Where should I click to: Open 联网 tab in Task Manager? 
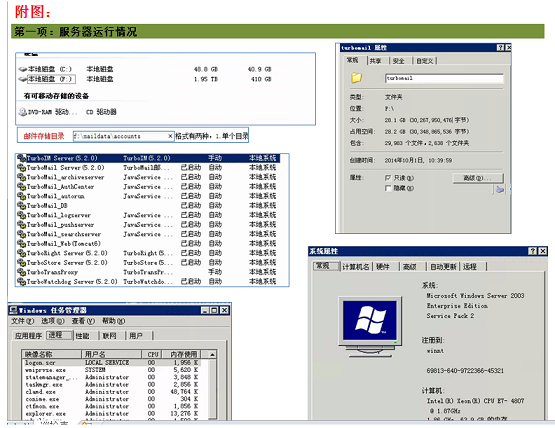[x=109, y=336]
